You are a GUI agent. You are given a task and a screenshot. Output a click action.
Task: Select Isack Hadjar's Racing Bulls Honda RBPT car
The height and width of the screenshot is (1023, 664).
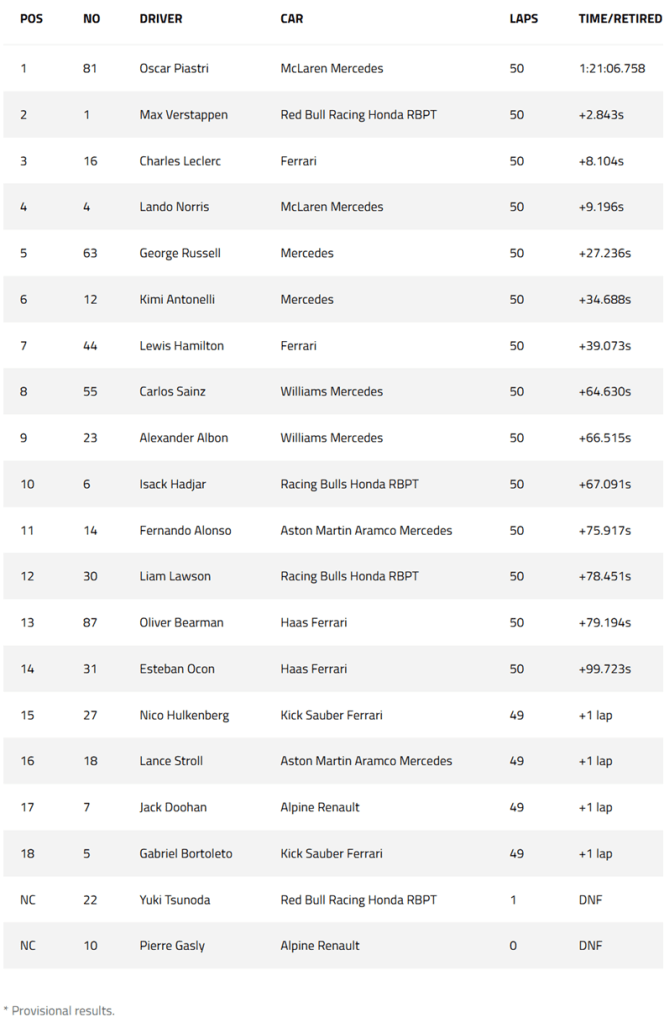[349, 484]
